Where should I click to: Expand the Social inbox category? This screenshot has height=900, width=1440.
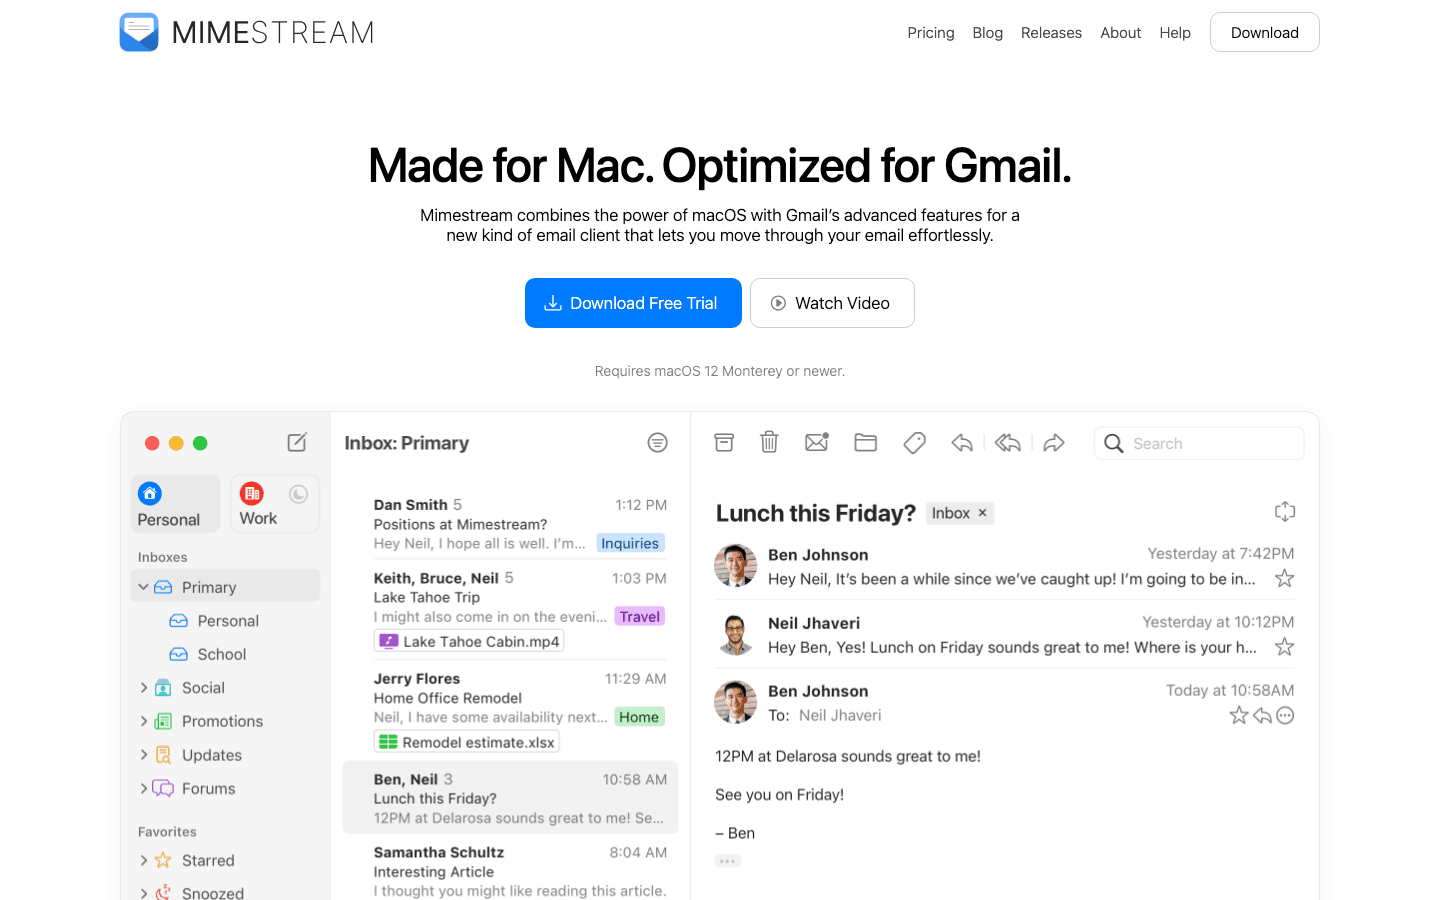(144, 688)
